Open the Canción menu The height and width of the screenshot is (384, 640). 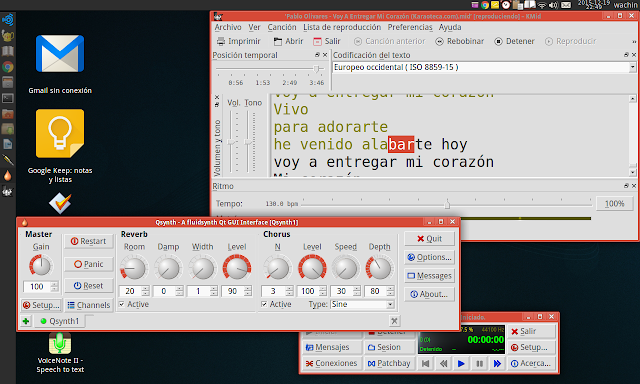click(282, 27)
